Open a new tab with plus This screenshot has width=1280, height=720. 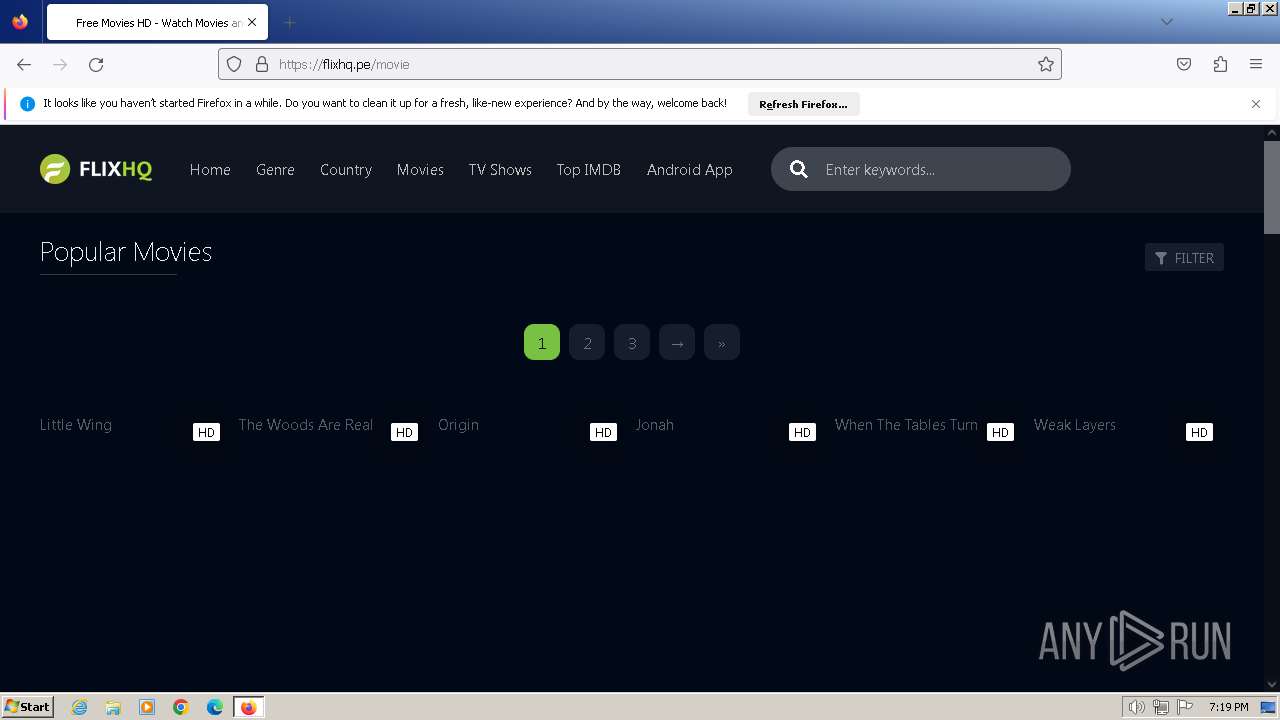(289, 22)
